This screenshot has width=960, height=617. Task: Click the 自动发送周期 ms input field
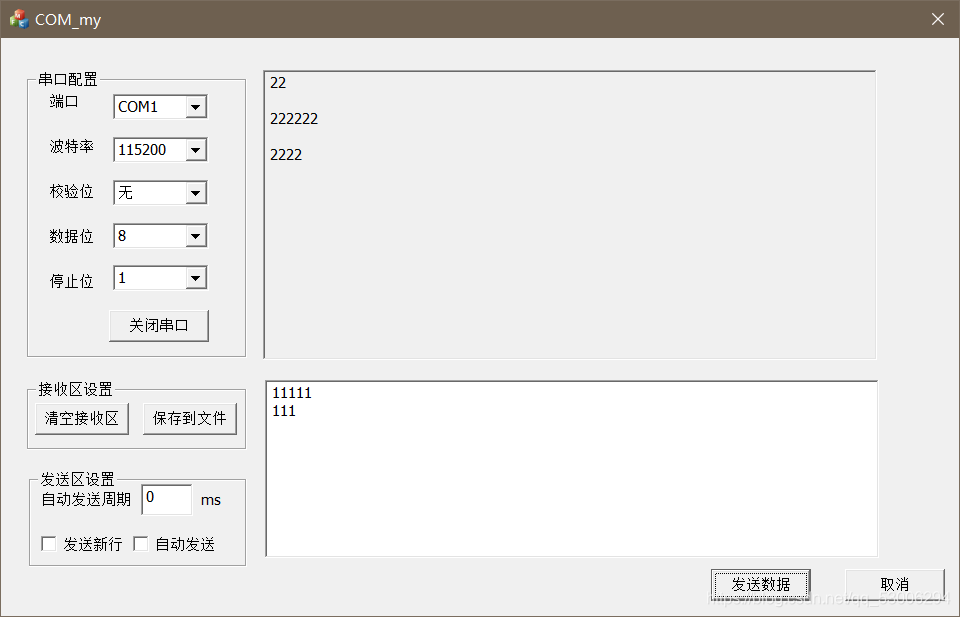(167, 499)
